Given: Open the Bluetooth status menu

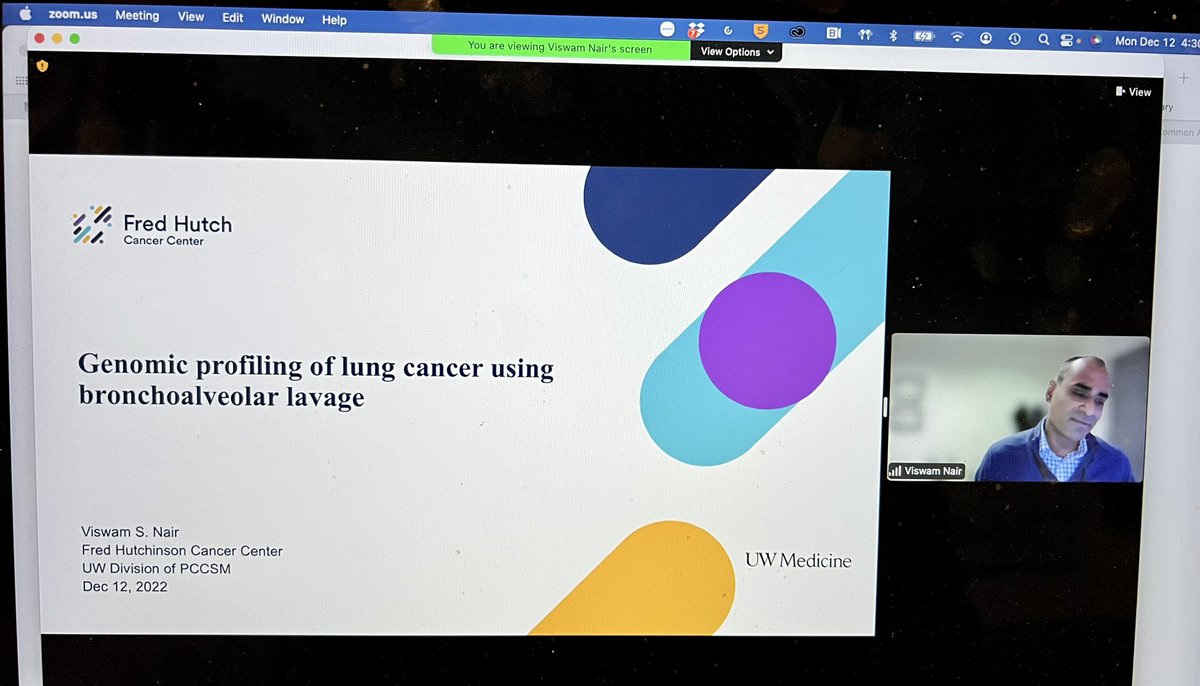Looking at the screenshot, I should [x=894, y=35].
